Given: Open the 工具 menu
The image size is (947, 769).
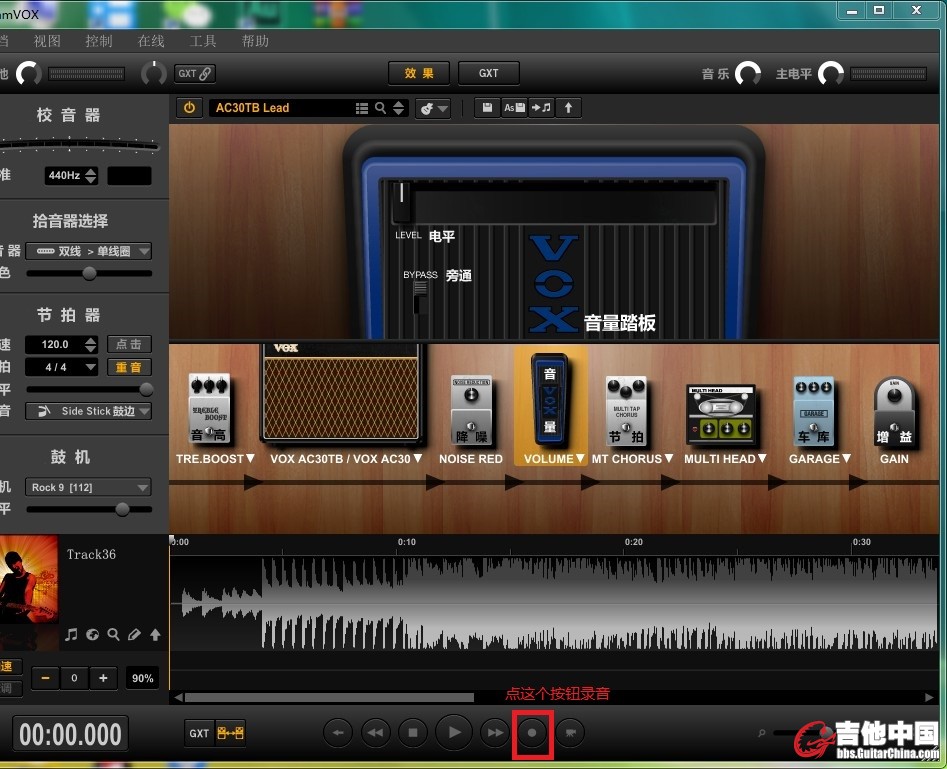Looking at the screenshot, I should pos(203,41).
